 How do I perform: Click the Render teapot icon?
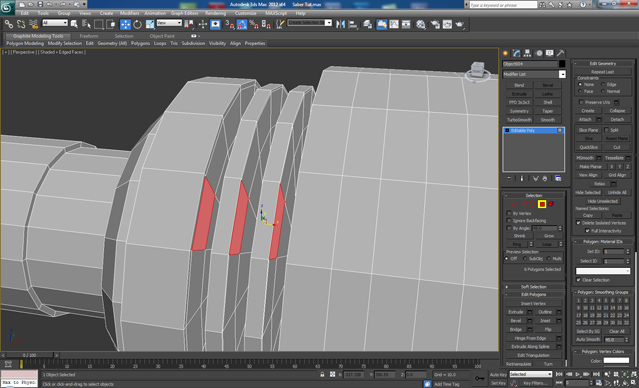click(x=460, y=24)
